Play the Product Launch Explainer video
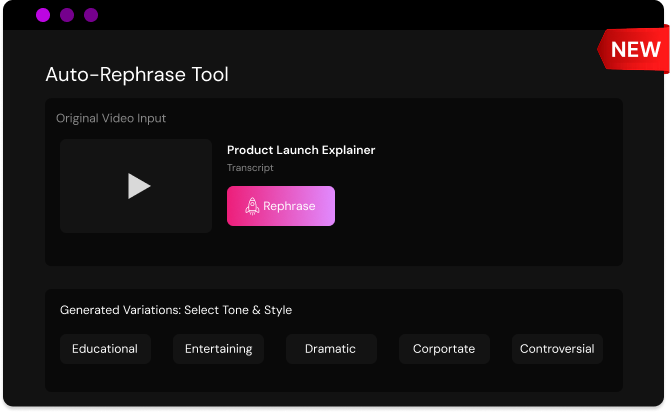Viewport: 671px width, 413px height. coord(139,186)
